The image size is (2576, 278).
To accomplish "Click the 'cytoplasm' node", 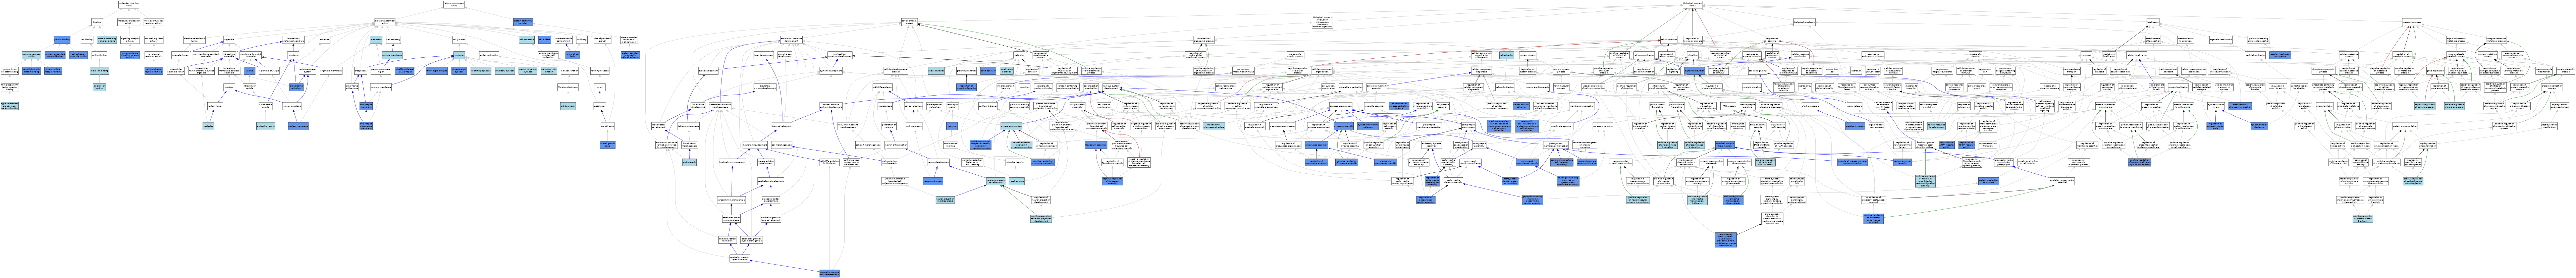I will 293,55.
